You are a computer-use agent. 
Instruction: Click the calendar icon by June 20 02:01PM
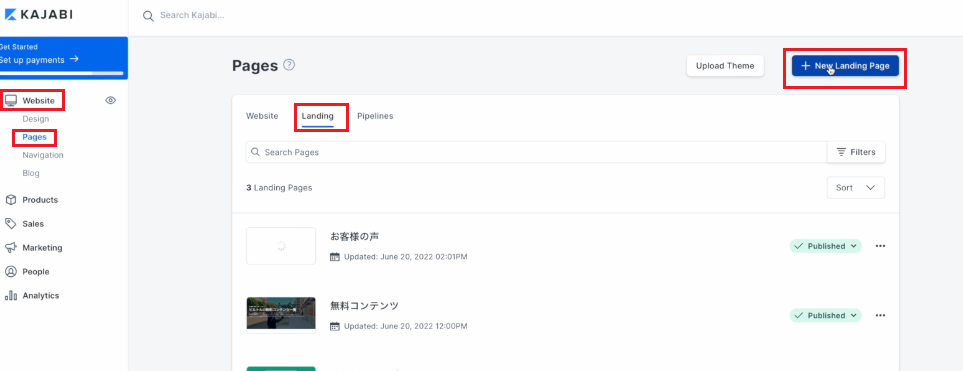pyautogui.click(x=335, y=257)
